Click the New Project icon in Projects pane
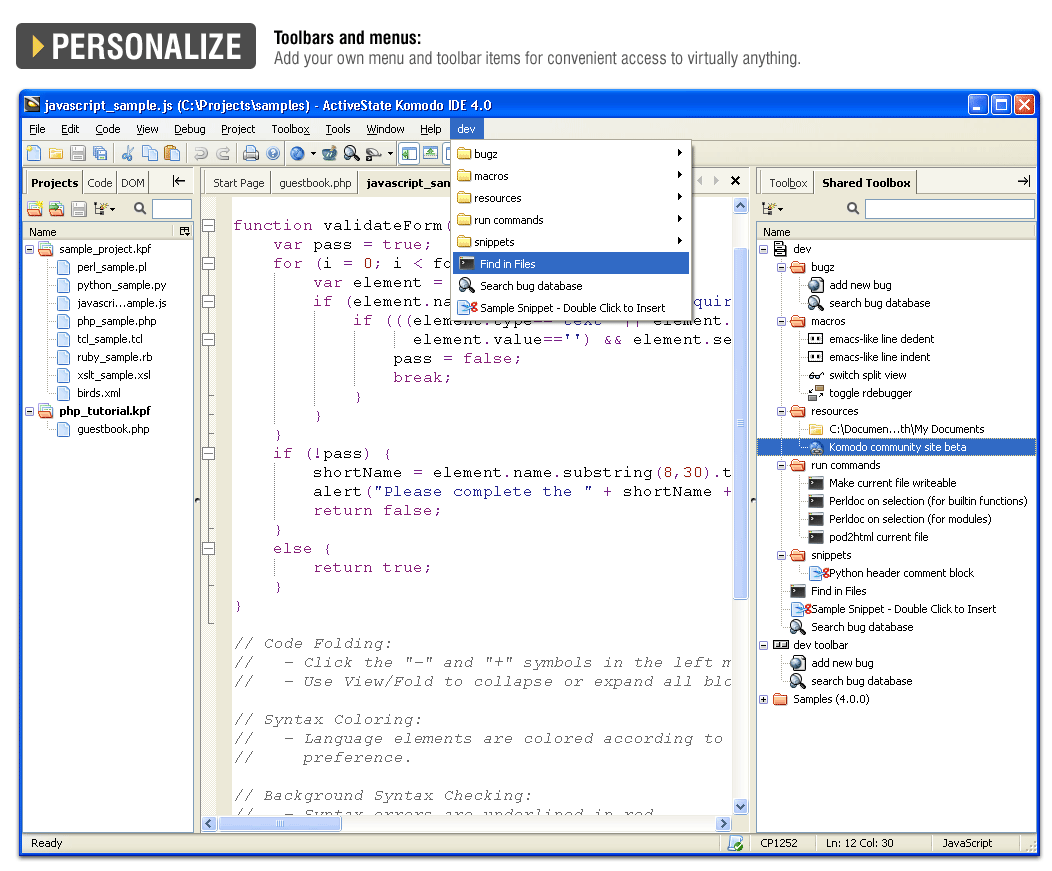Viewport: 1052px width, 871px height. [x=34, y=209]
